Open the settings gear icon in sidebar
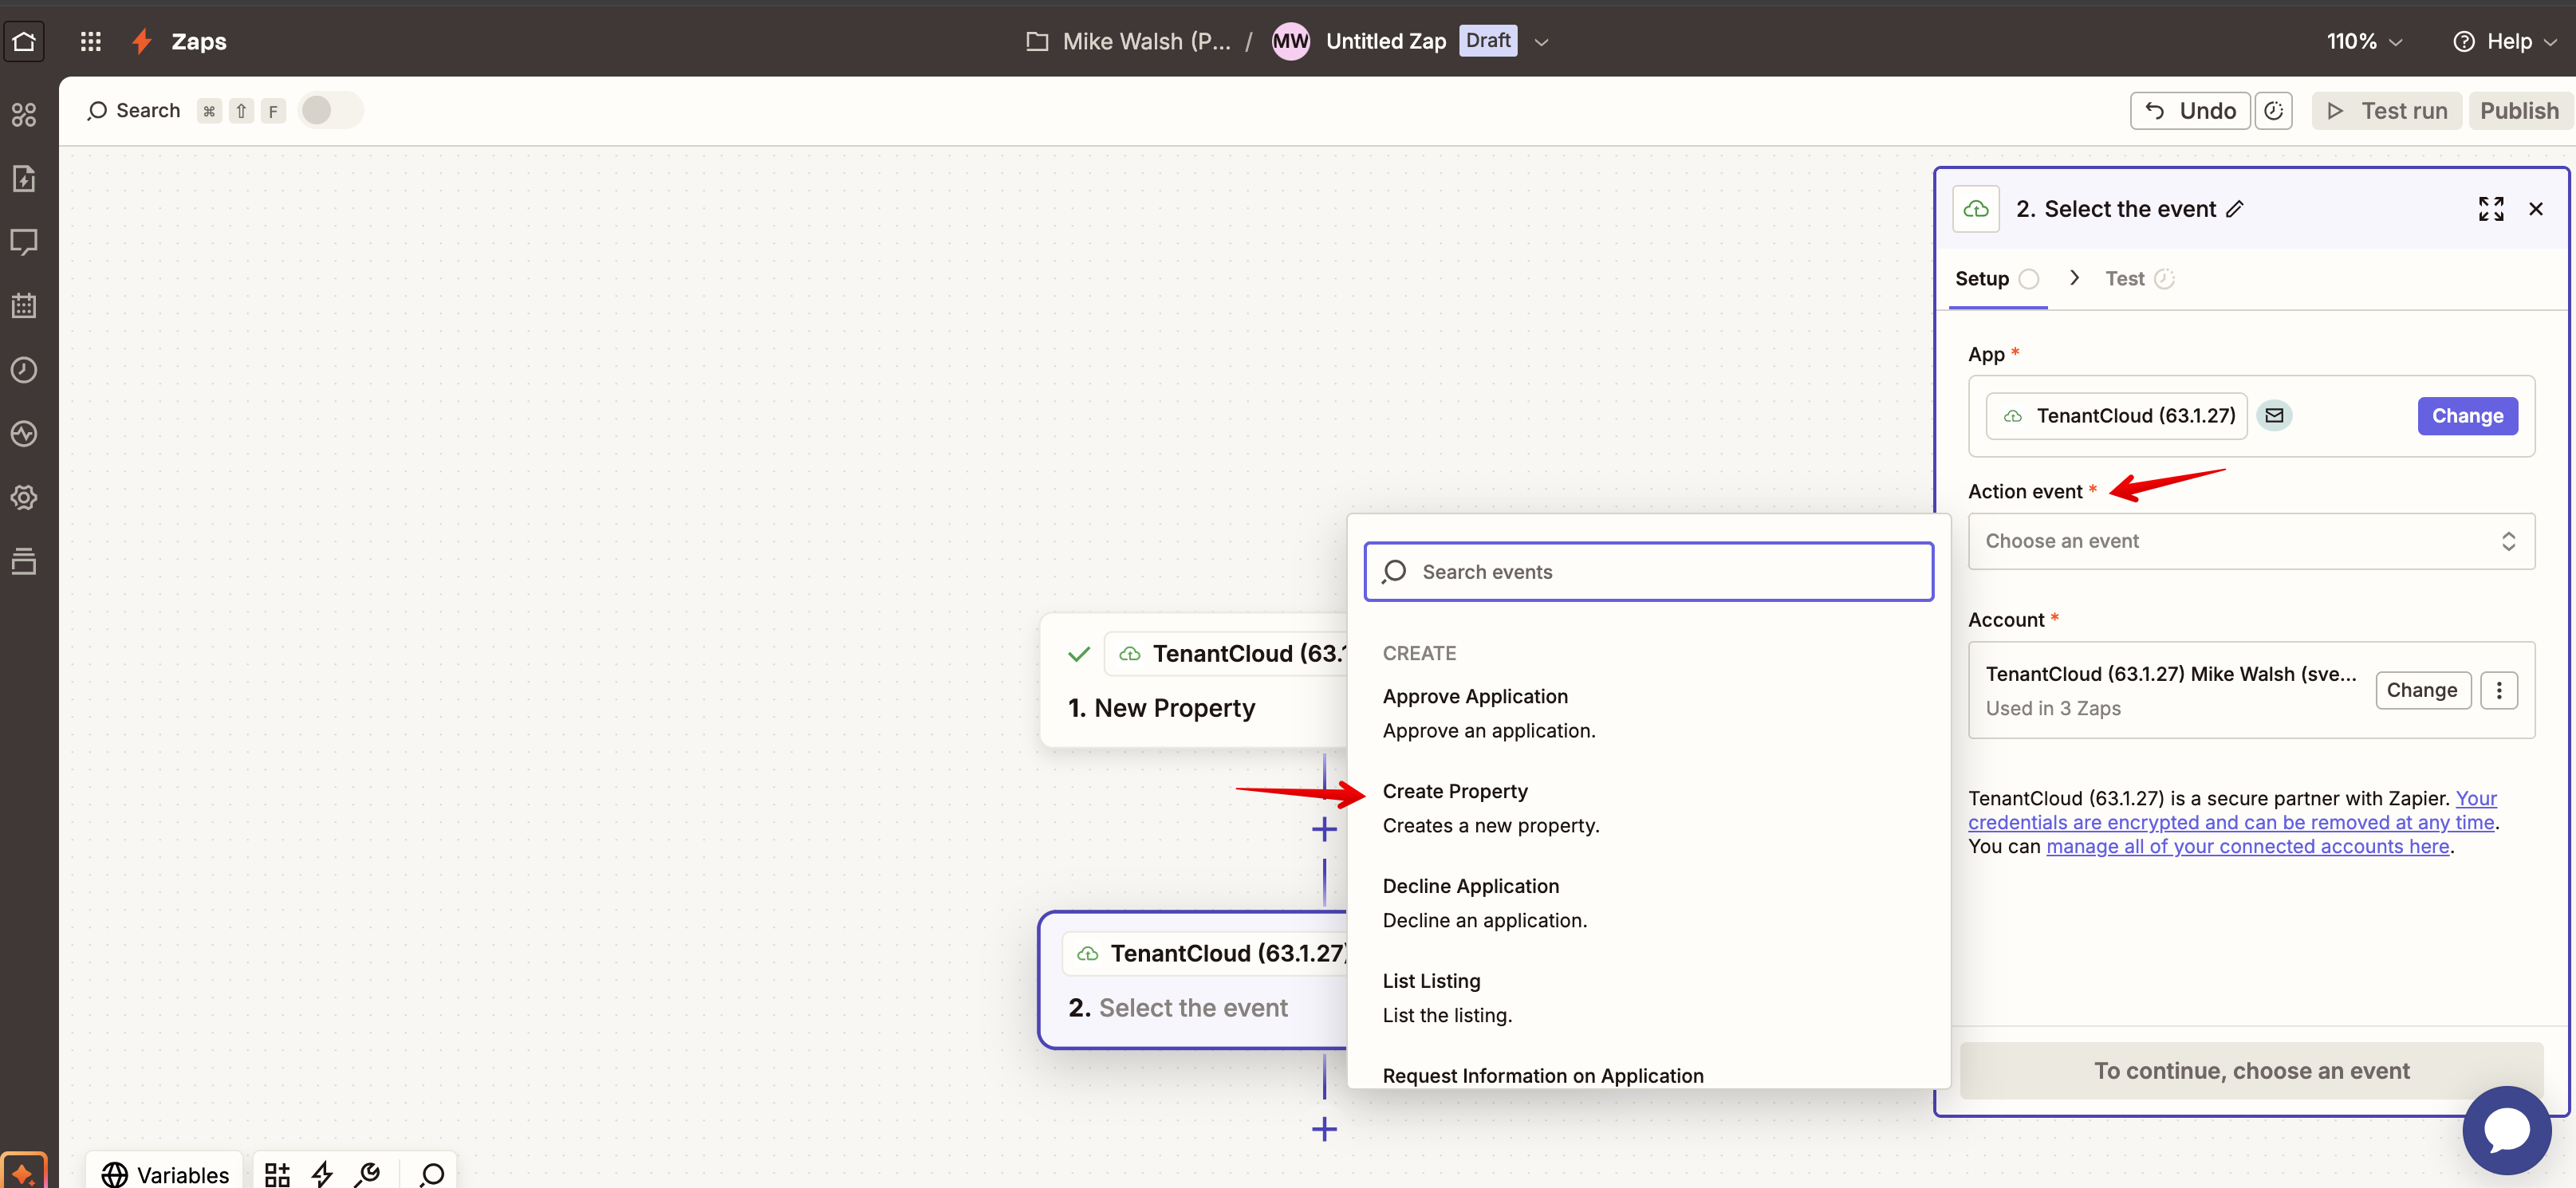The image size is (2576, 1188). pyautogui.click(x=24, y=497)
